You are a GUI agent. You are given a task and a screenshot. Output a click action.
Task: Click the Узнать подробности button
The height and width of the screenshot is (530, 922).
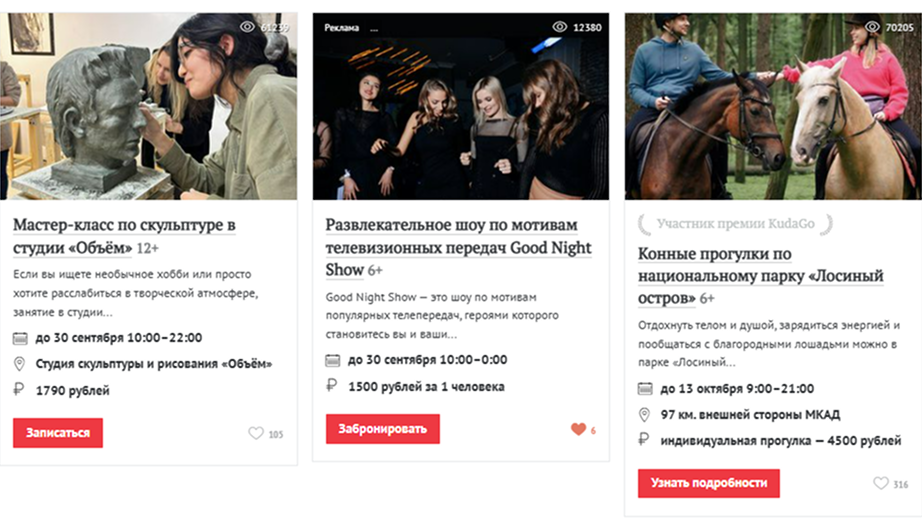click(709, 484)
